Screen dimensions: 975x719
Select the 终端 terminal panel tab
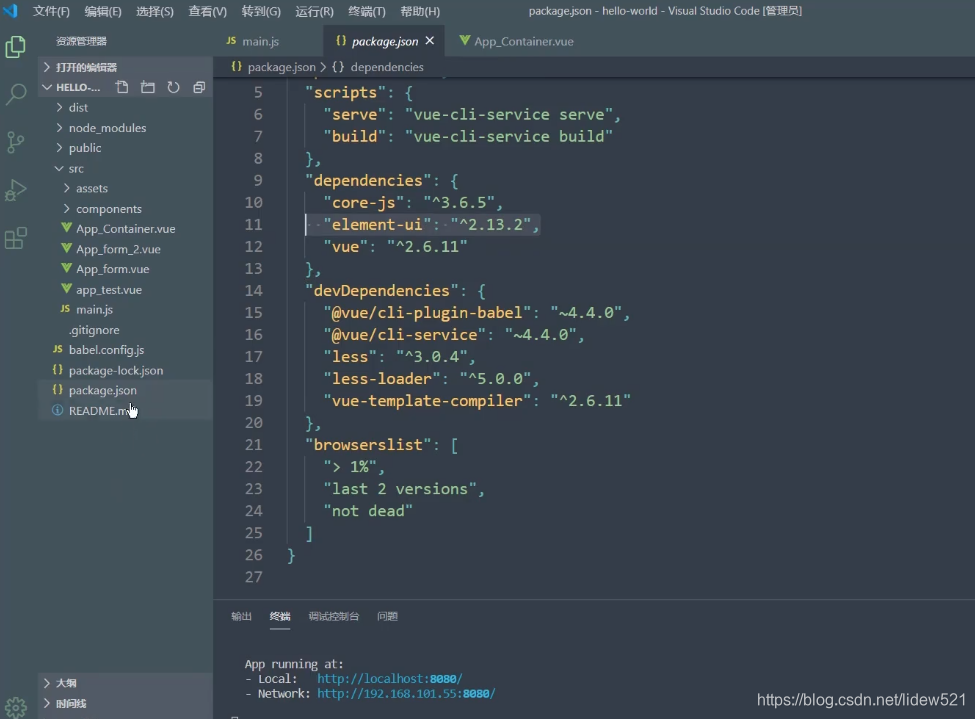280,616
